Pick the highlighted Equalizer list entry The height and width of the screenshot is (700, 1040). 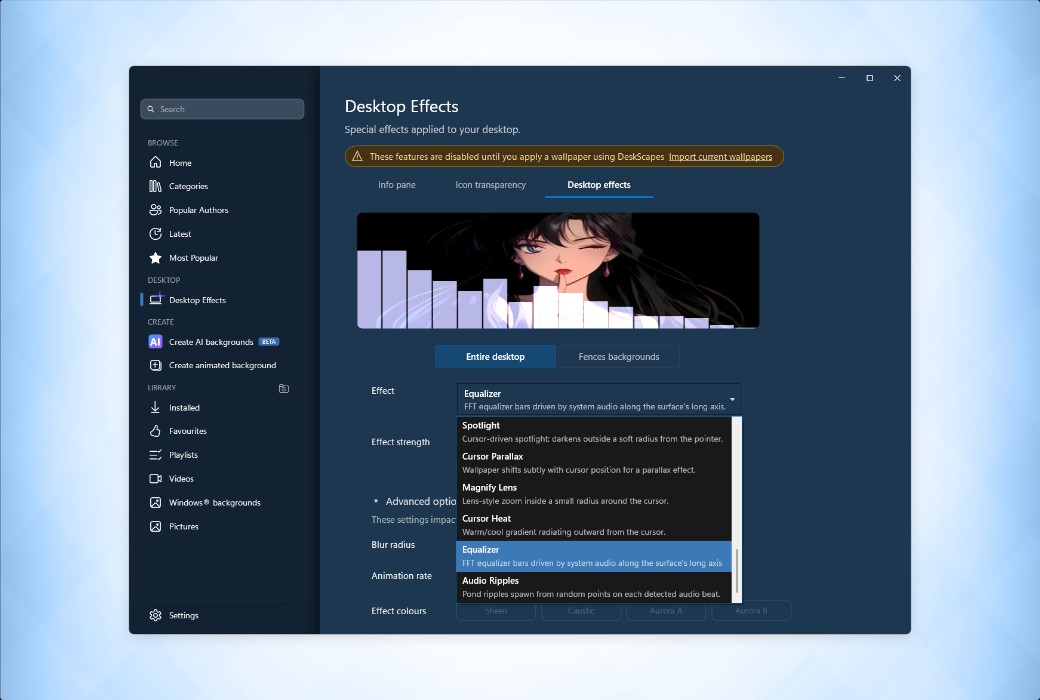[594, 556]
